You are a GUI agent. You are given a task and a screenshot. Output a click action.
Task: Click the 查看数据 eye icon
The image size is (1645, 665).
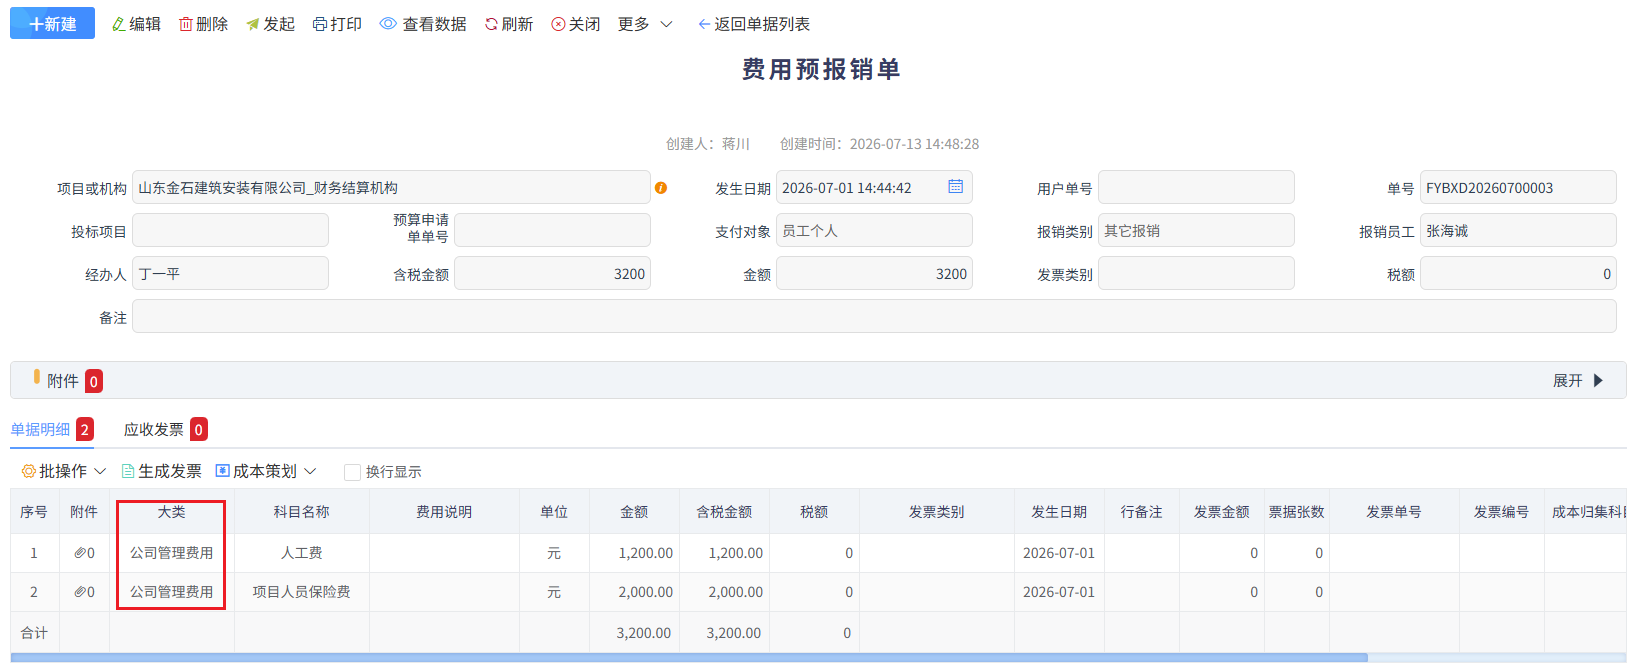388,24
